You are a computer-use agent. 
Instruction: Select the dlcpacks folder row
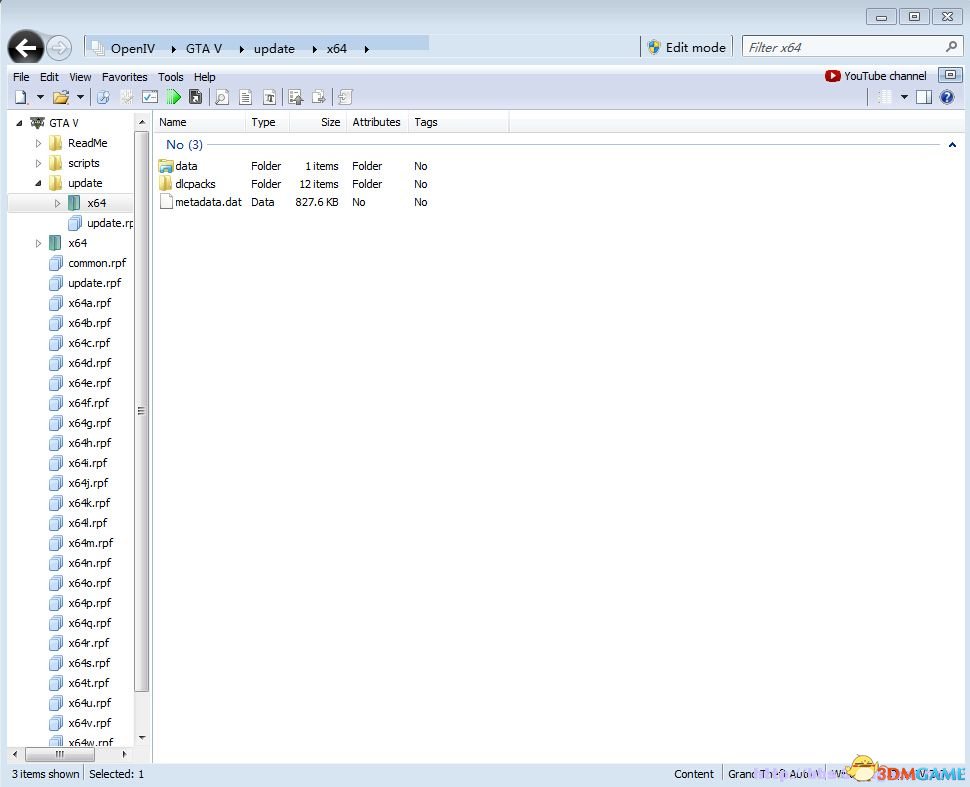pos(293,184)
